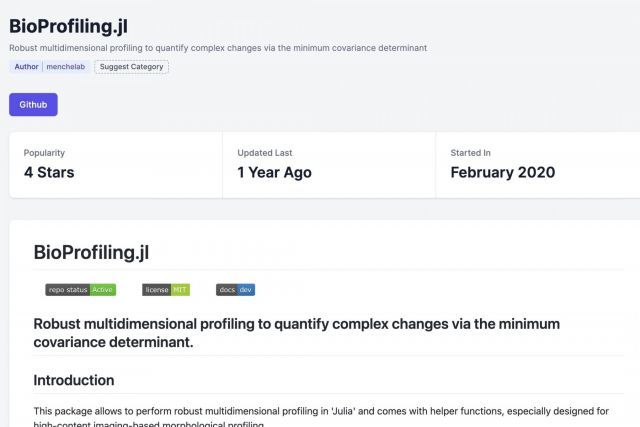The height and width of the screenshot is (427, 640).
Task: Click the repo status Active badge
Action: coord(81,290)
